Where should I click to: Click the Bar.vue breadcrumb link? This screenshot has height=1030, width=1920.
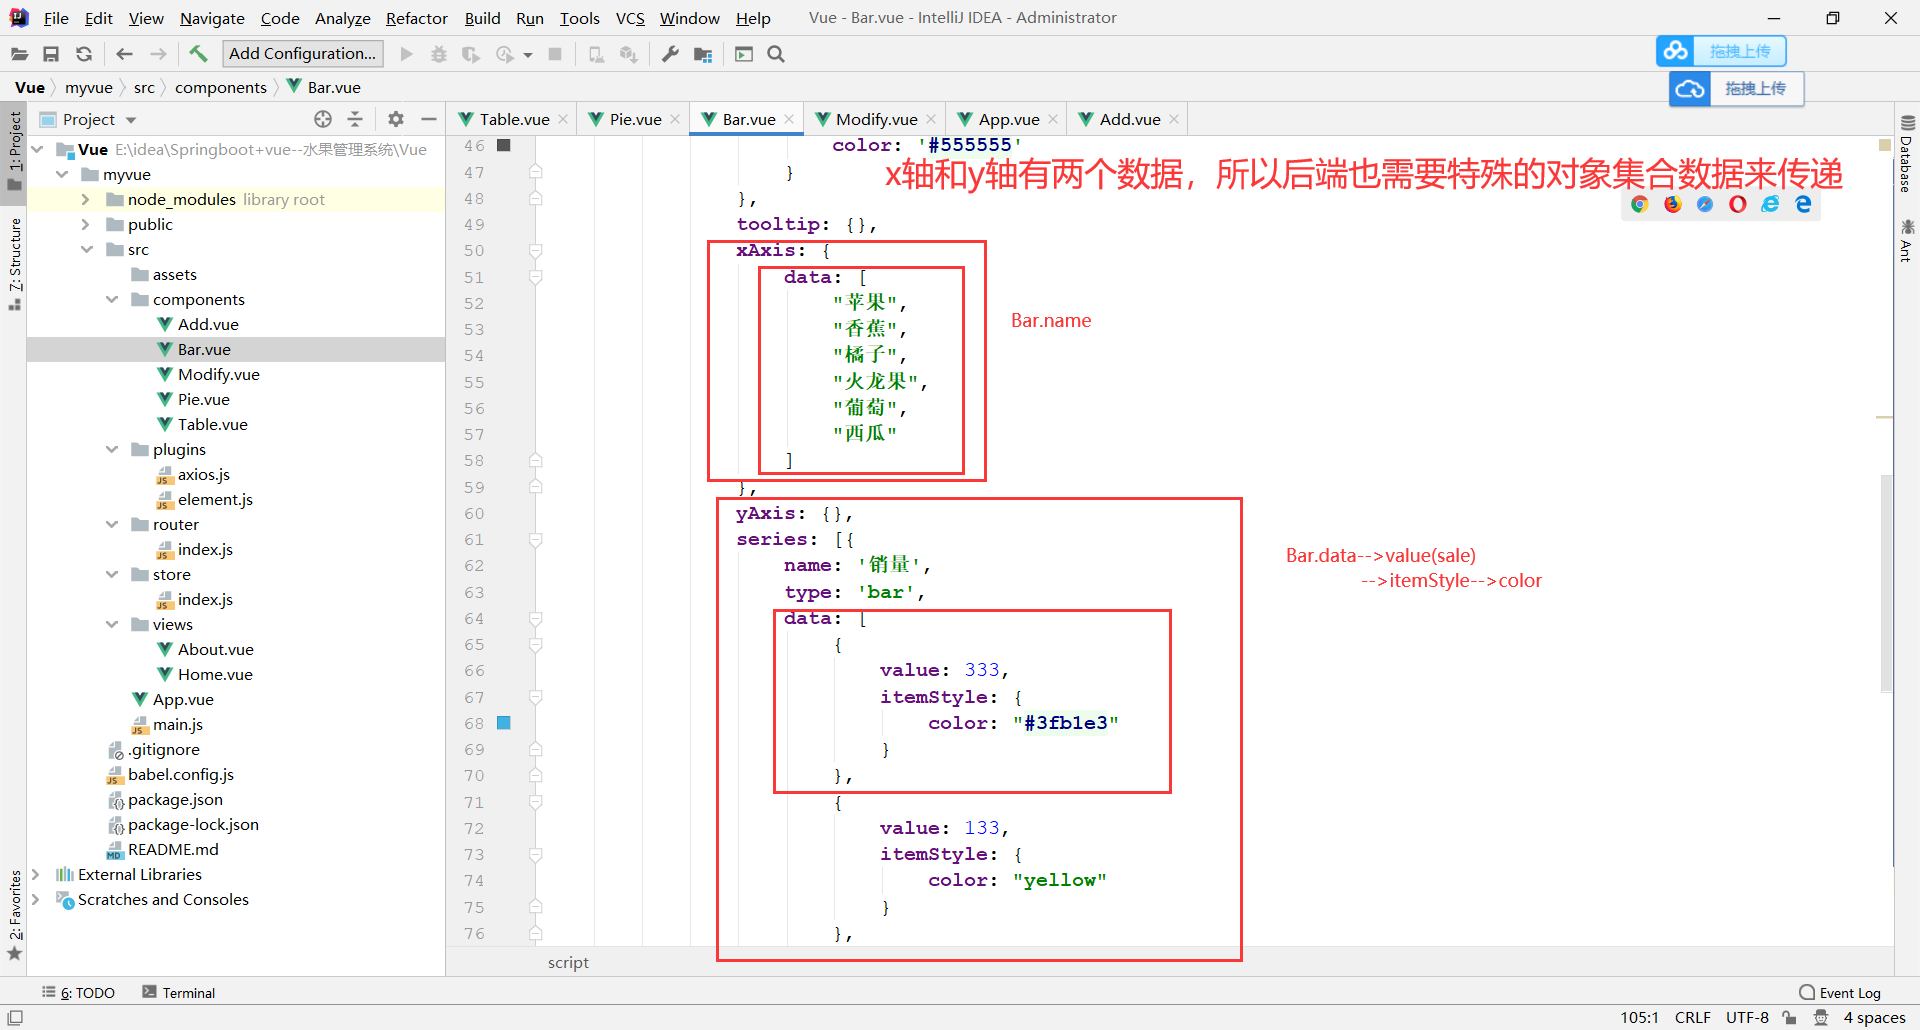(331, 87)
